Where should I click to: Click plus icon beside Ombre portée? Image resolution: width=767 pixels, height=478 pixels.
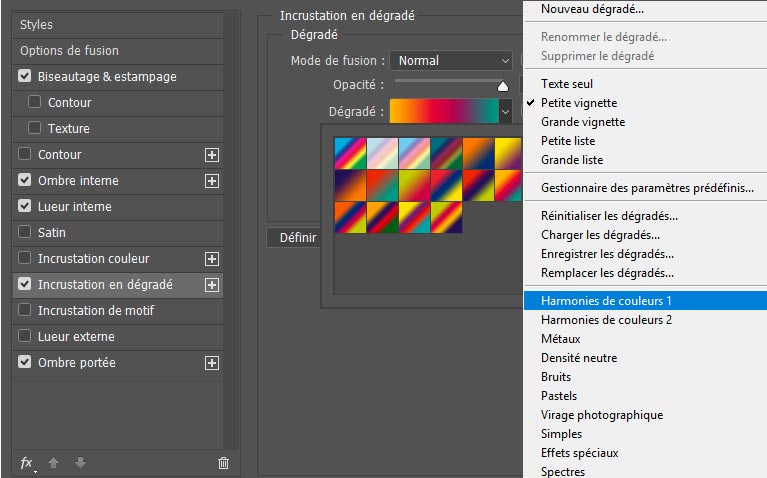[211, 363]
